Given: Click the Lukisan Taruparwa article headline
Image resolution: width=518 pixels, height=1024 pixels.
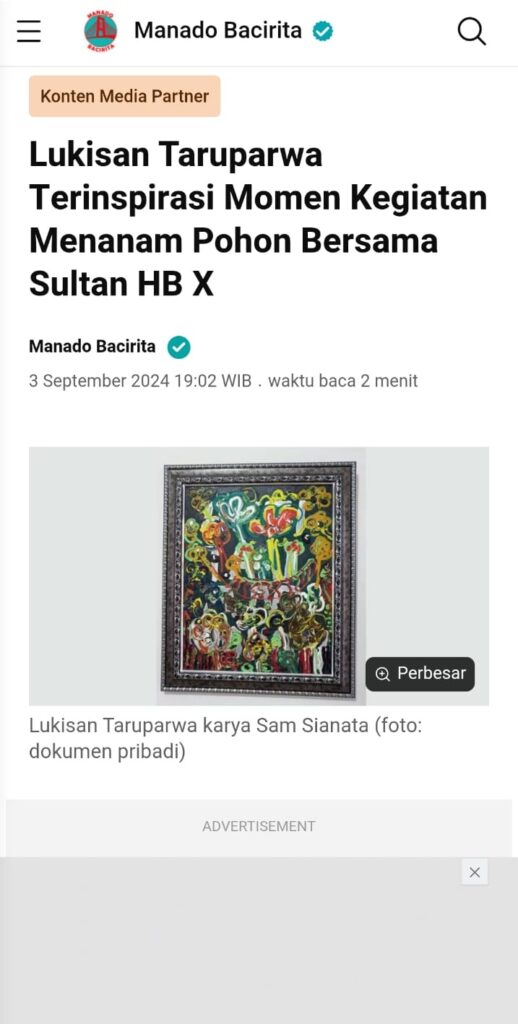Looking at the screenshot, I should pos(258,219).
